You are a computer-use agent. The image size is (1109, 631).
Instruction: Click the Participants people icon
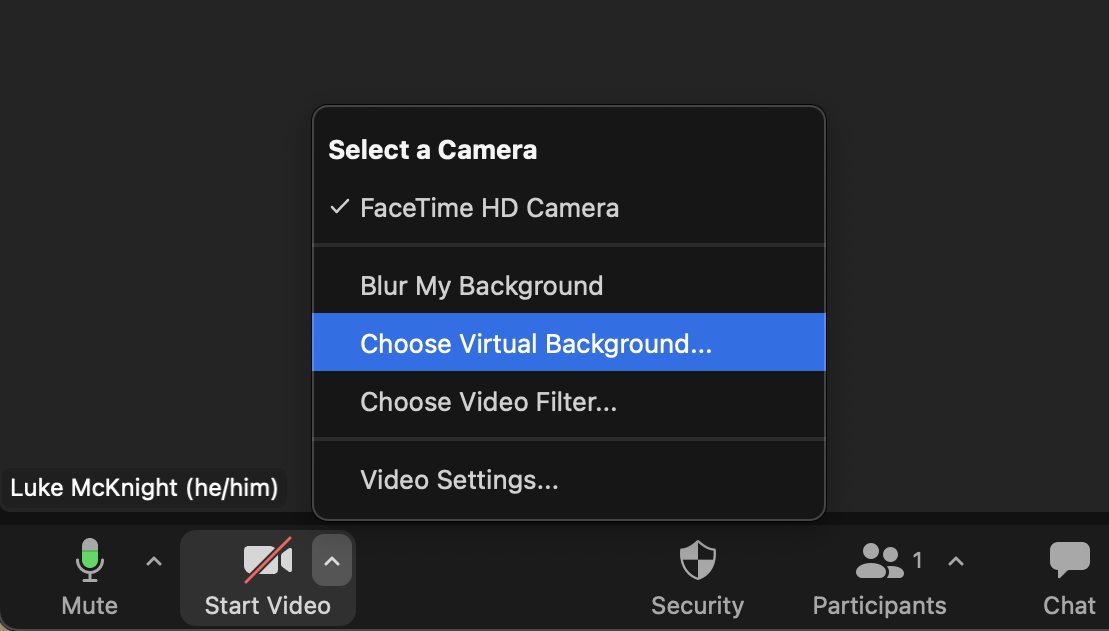click(x=880, y=561)
